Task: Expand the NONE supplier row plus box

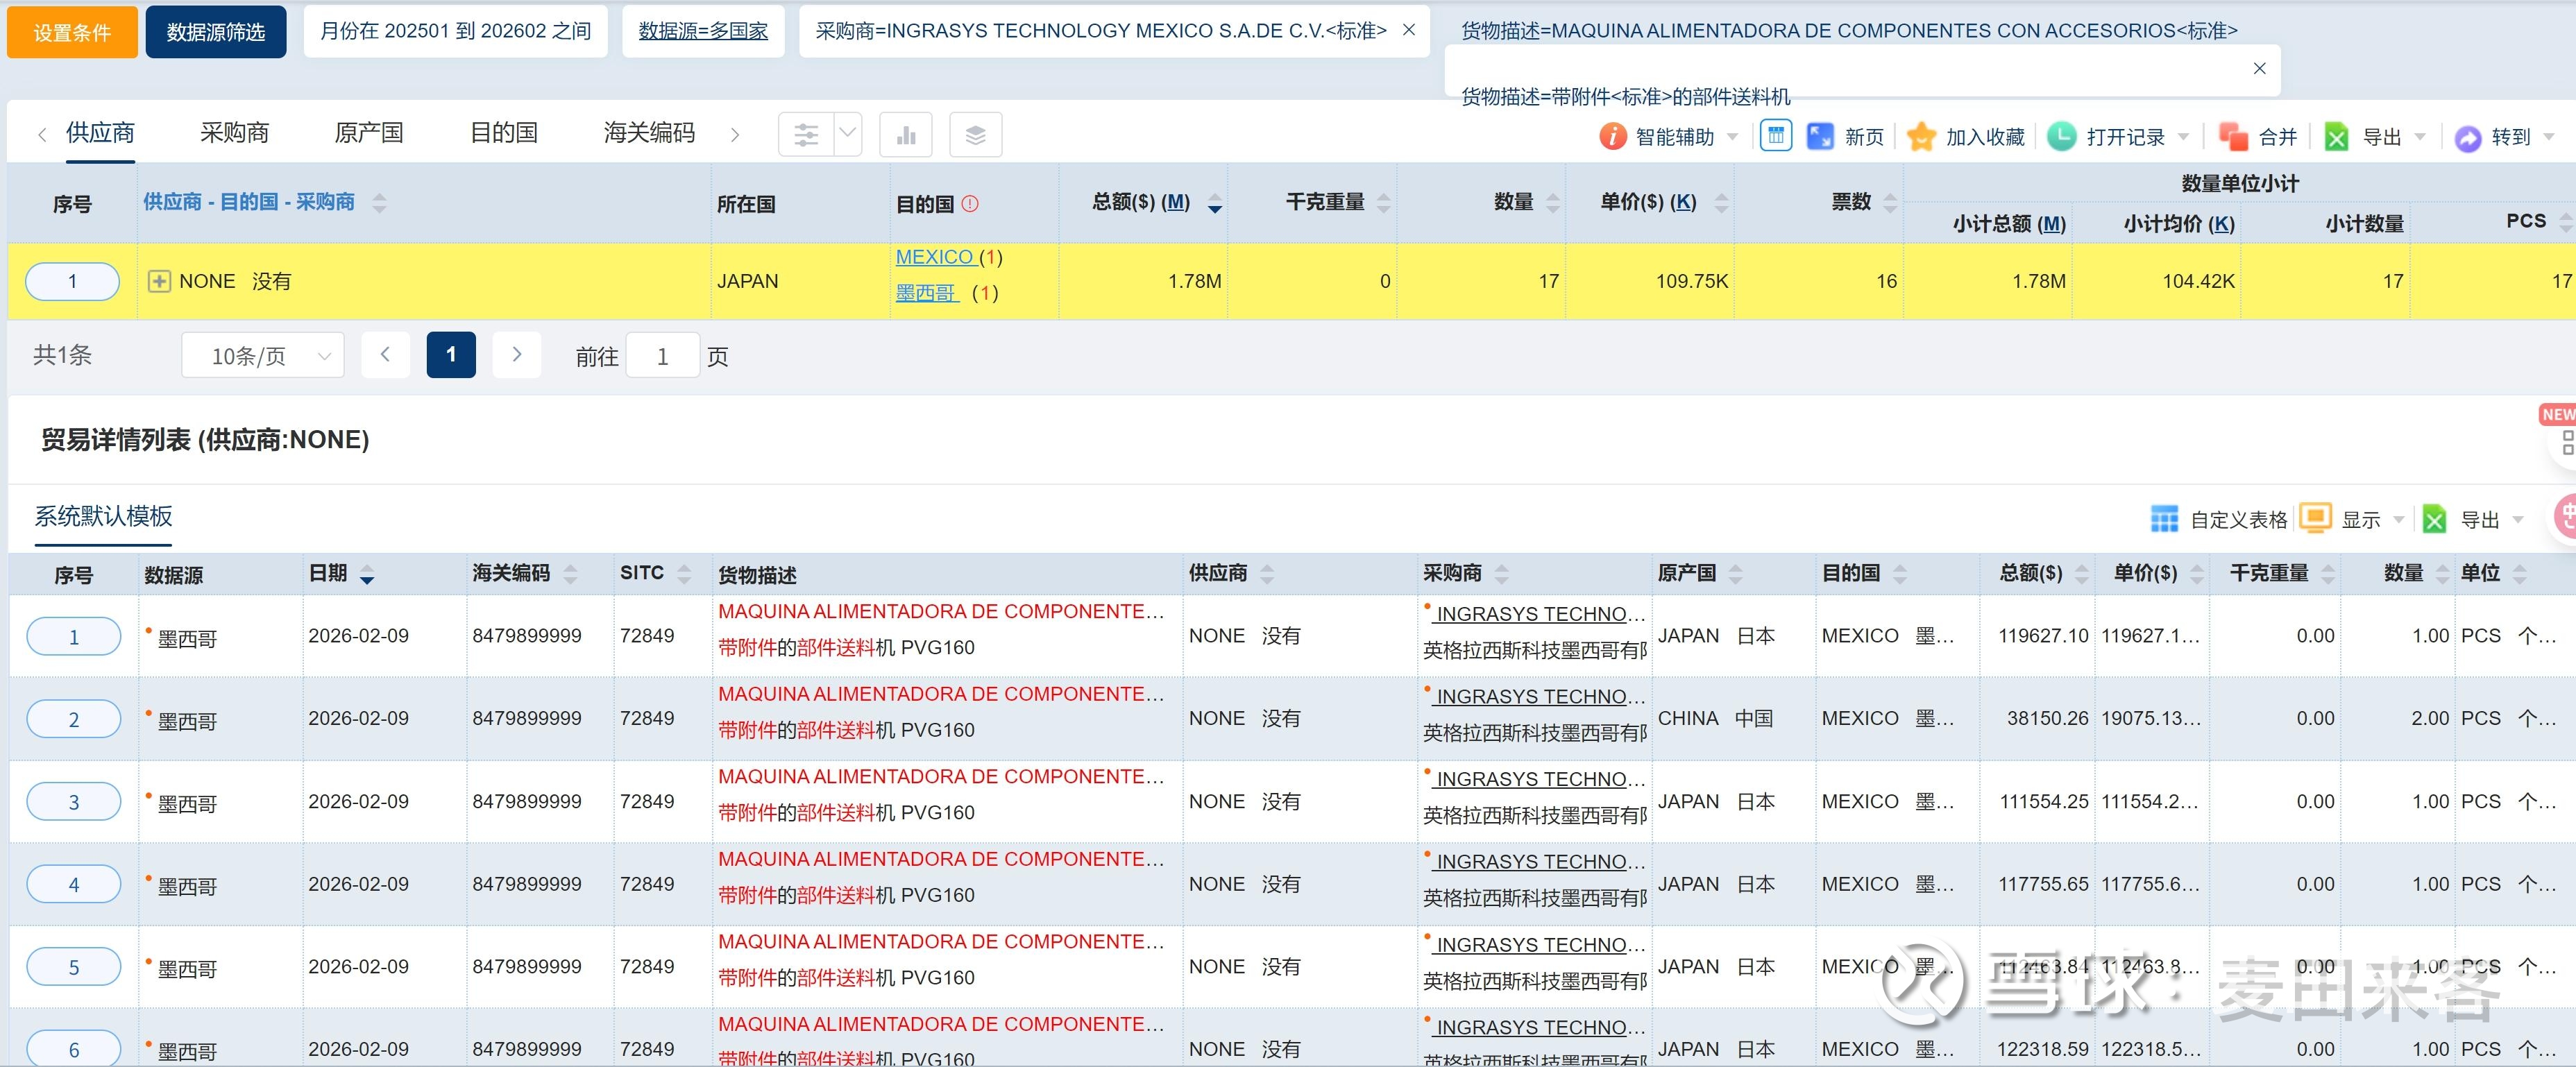Action: 159,281
